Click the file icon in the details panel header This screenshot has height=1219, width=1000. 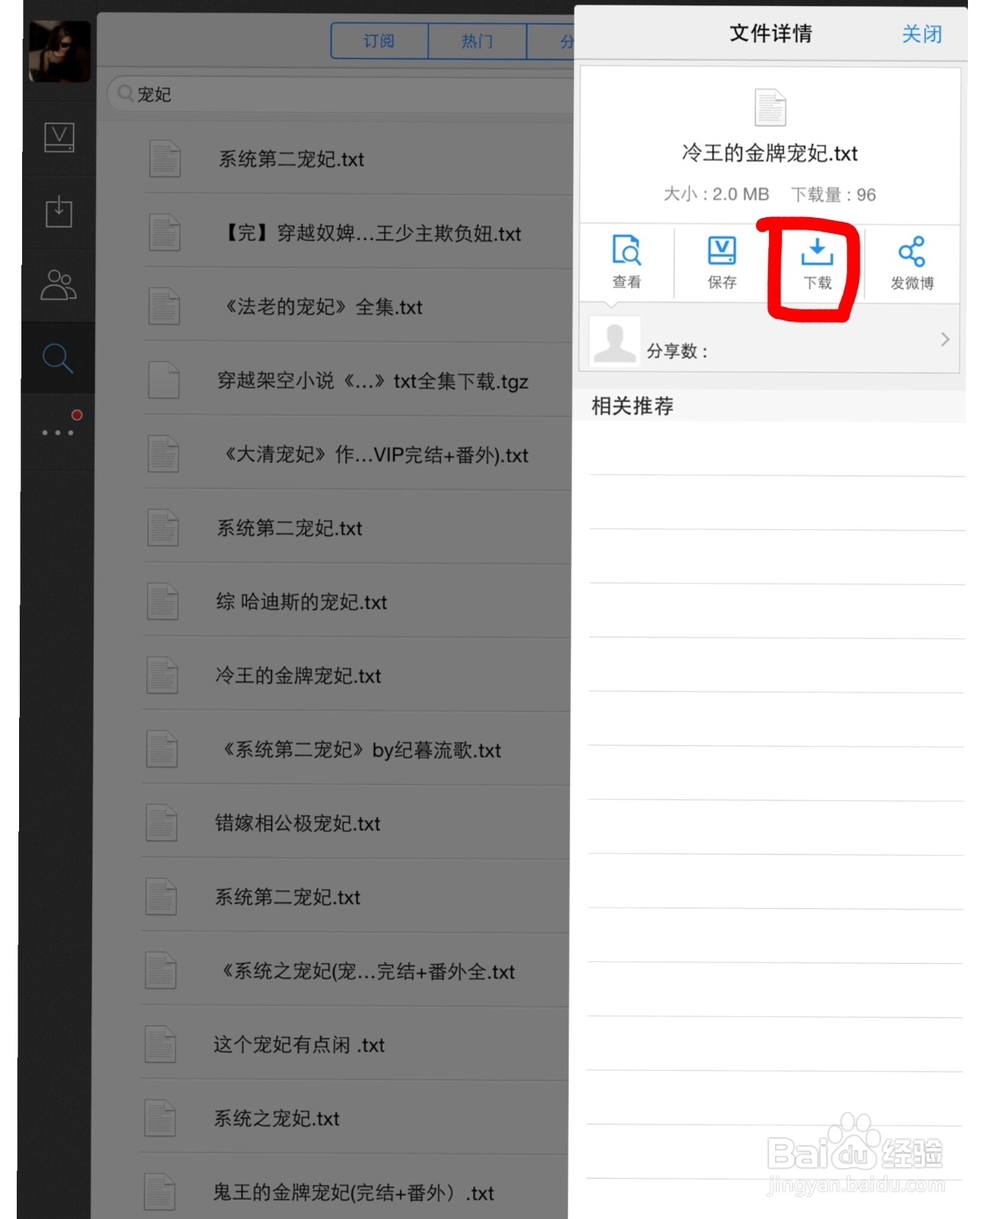[x=770, y=108]
